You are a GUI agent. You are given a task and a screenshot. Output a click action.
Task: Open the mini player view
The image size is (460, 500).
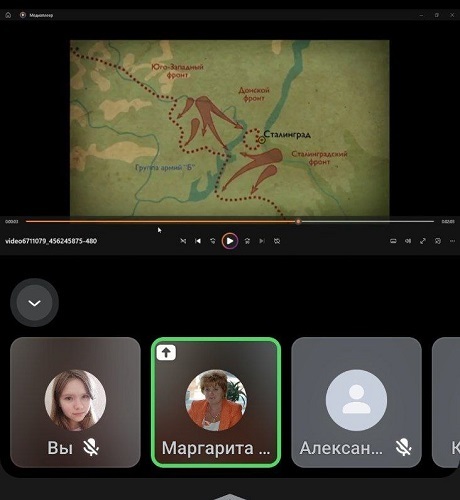(438, 241)
